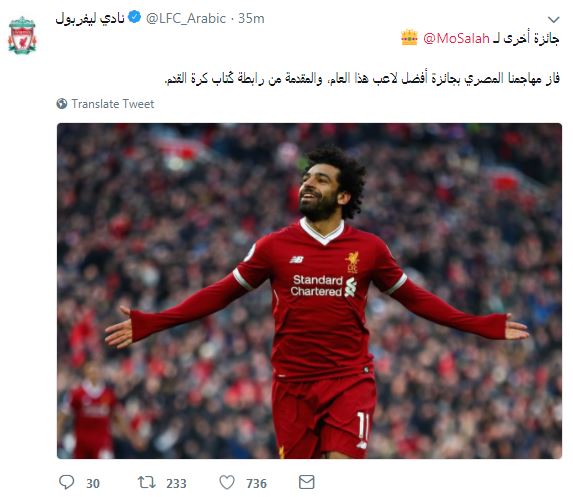
Task: Click the retweet count 233
Action: tap(176, 483)
